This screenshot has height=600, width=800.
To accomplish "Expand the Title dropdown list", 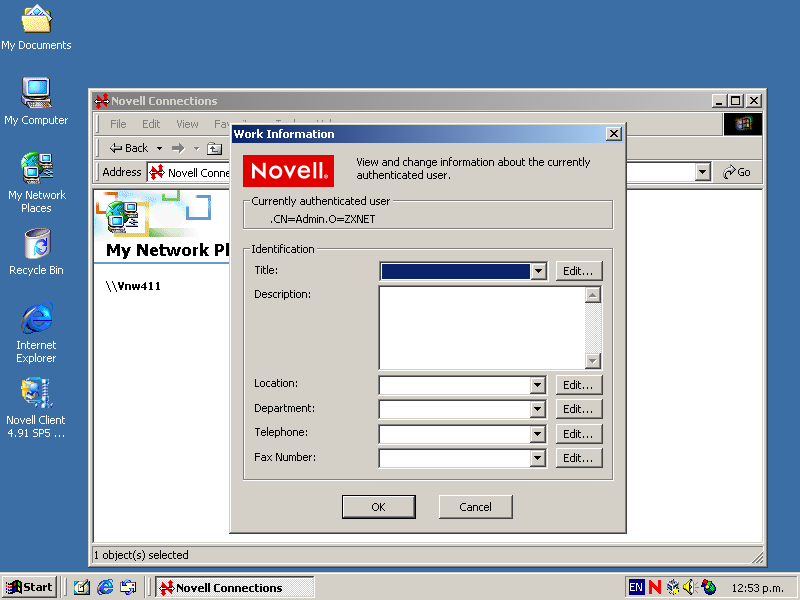I will 538,271.
